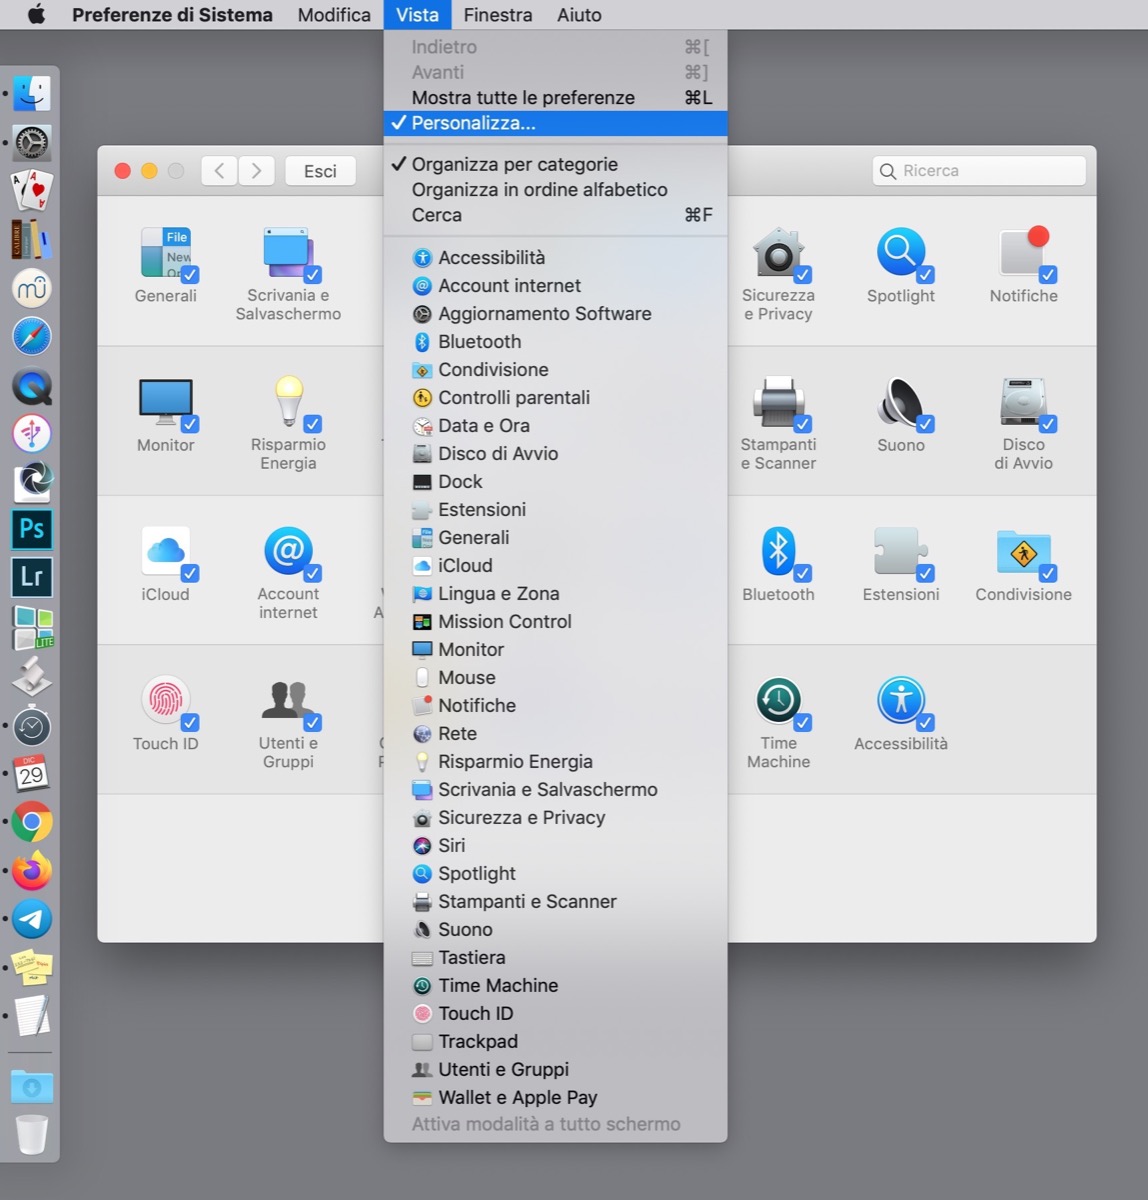Open the Aiuto menu
Viewport: 1148px width, 1200px height.
click(579, 15)
